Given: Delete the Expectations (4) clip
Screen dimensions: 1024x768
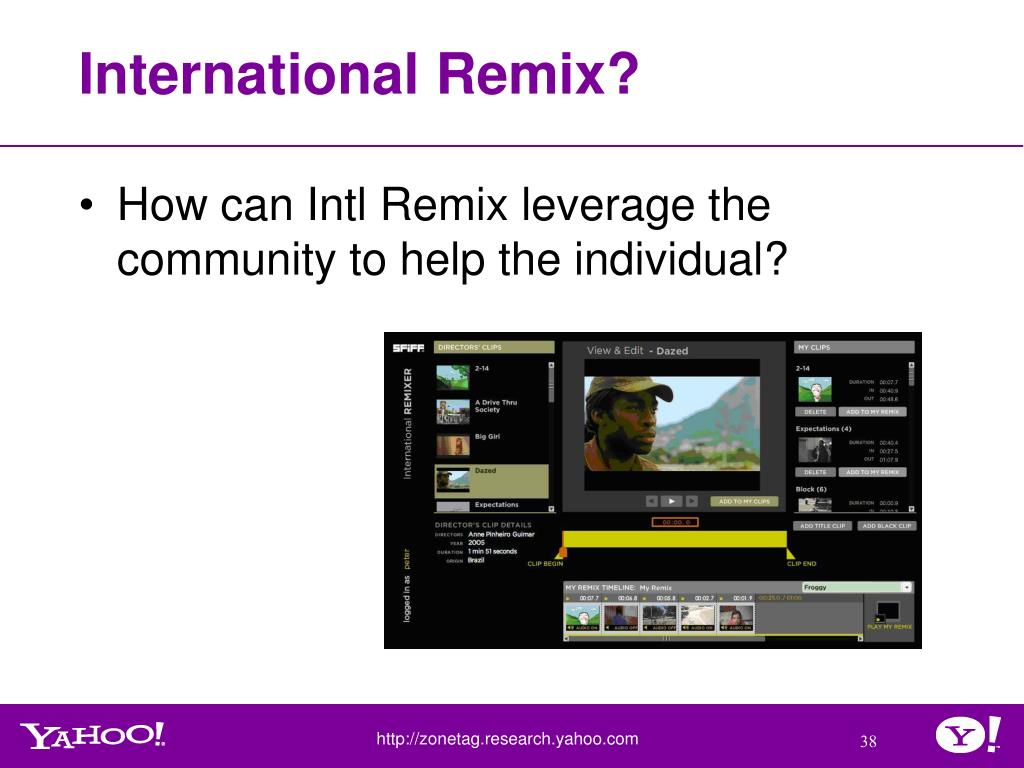Looking at the screenshot, I should 815,472.
